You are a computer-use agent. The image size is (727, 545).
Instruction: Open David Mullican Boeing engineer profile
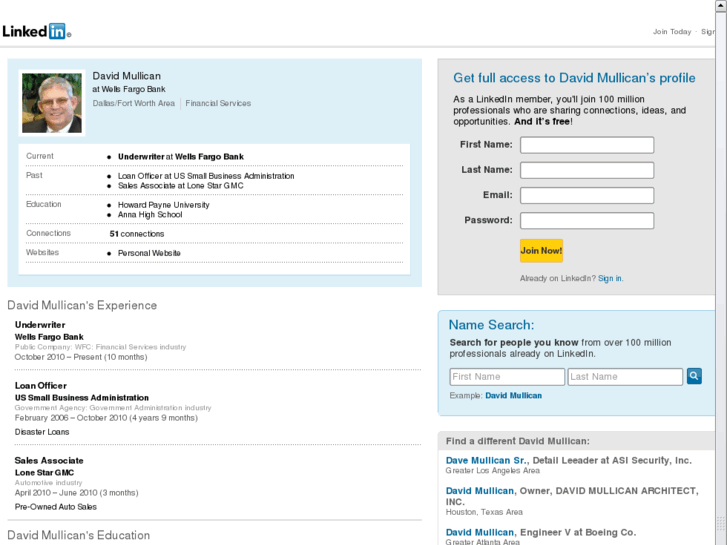coord(479,532)
